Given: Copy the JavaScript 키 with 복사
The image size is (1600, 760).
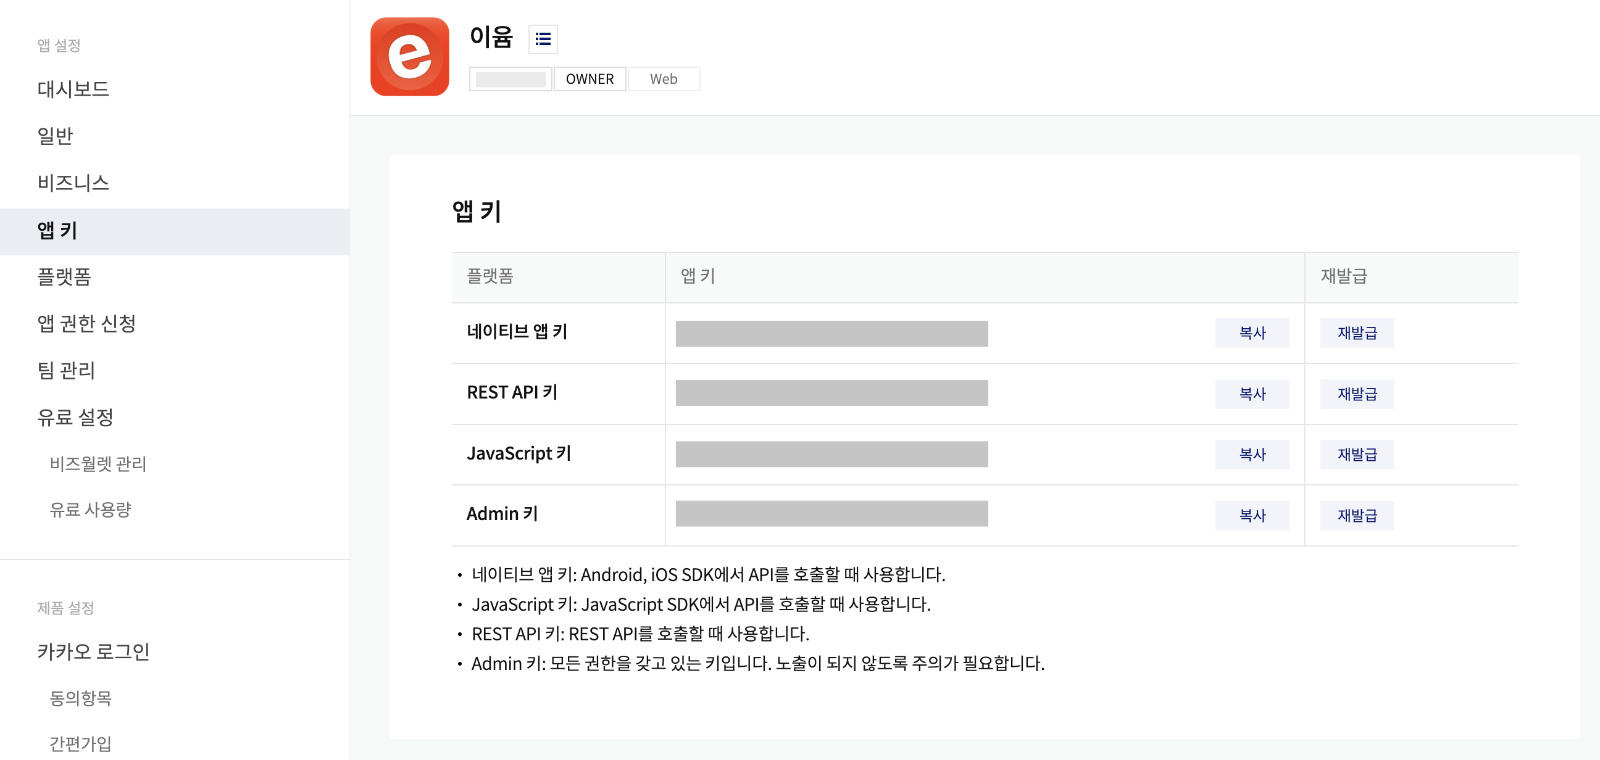Looking at the screenshot, I should point(1252,455).
